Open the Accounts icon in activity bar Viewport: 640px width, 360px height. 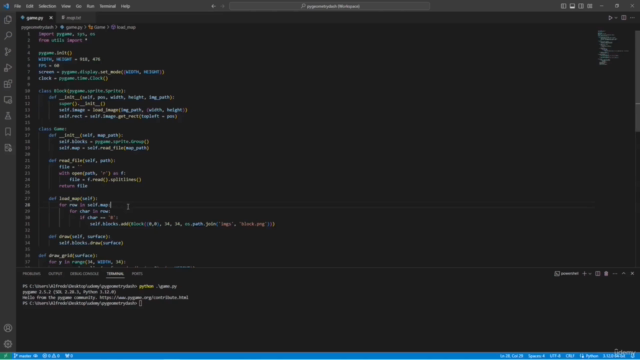(x=8, y=328)
